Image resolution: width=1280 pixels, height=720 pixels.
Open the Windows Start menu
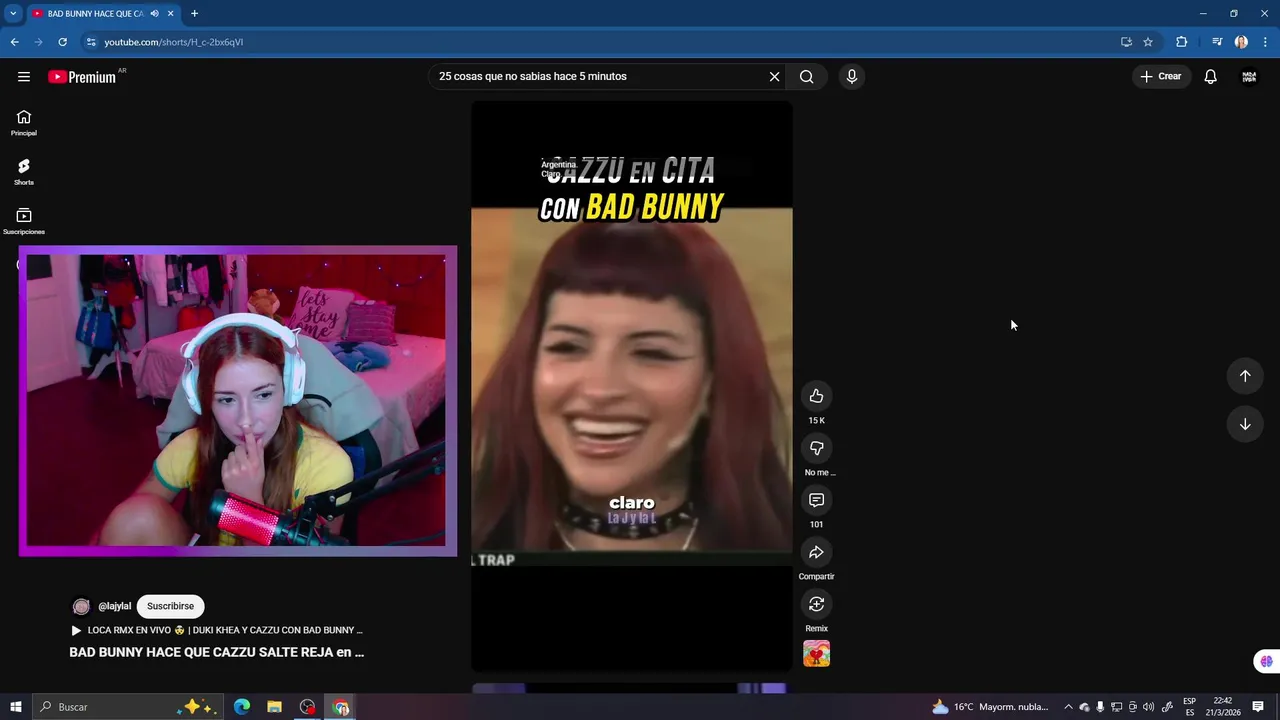15,707
